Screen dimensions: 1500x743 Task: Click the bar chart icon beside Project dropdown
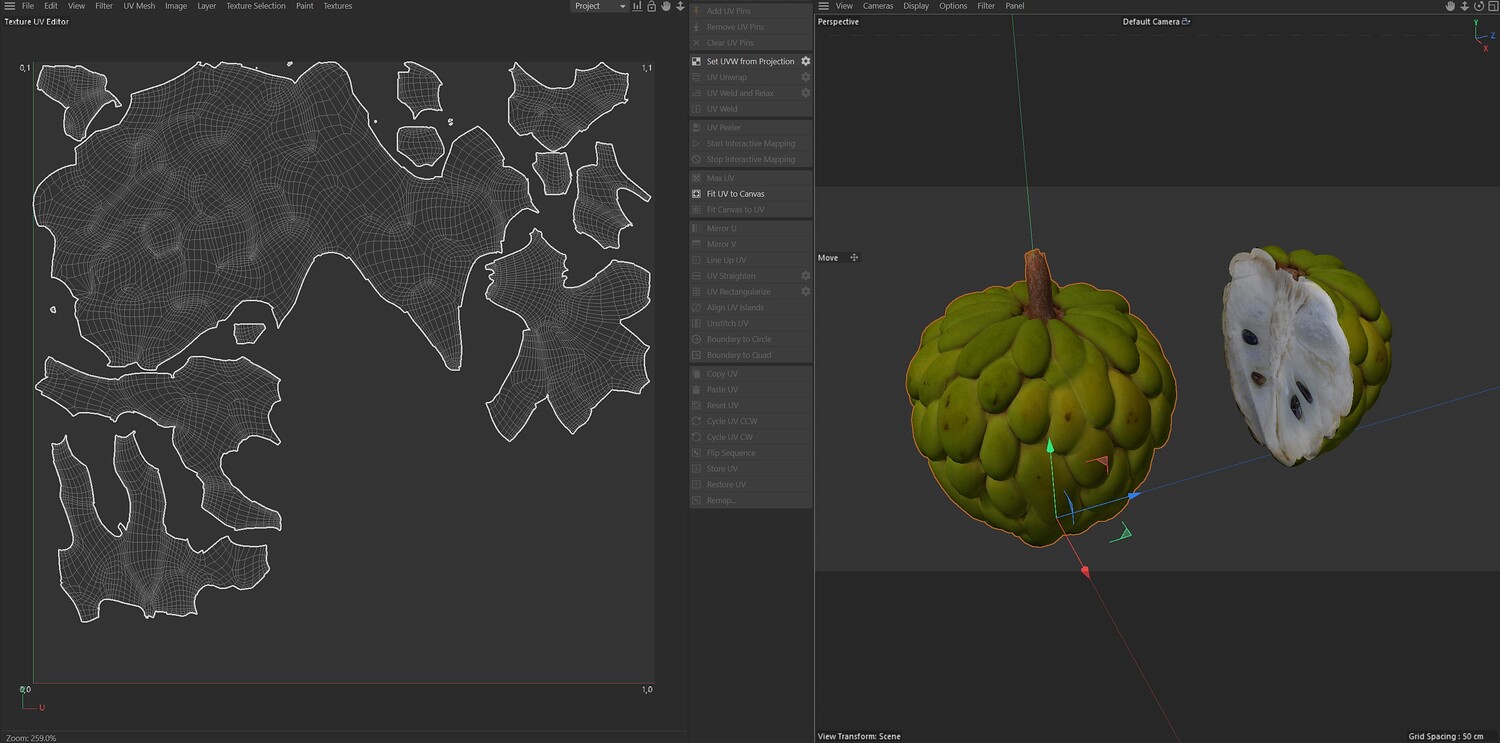[637, 6]
